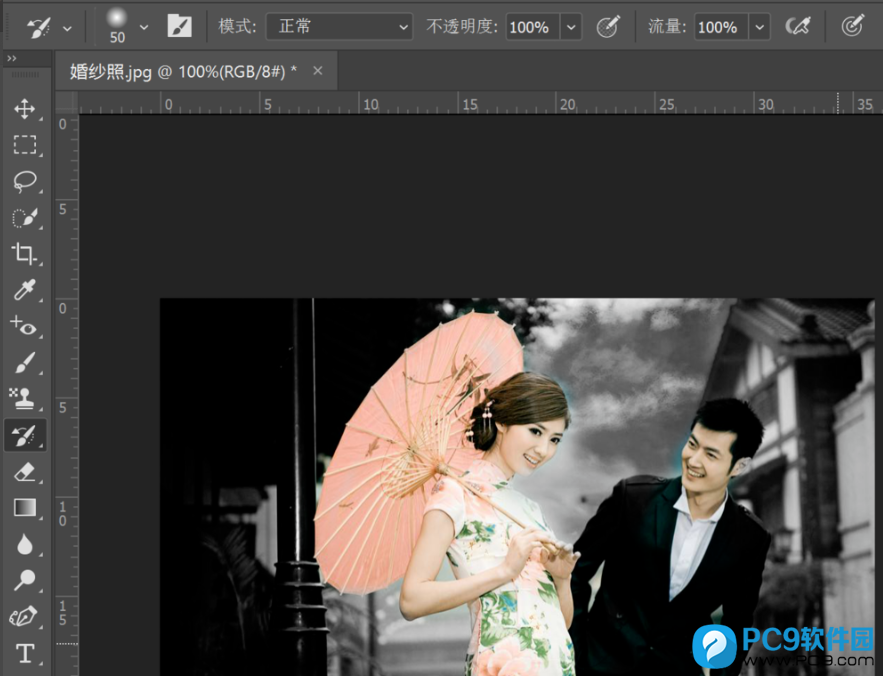The width and height of the screenshot is (883, 676).
Task: Select the Move tool
Action: 25,109
